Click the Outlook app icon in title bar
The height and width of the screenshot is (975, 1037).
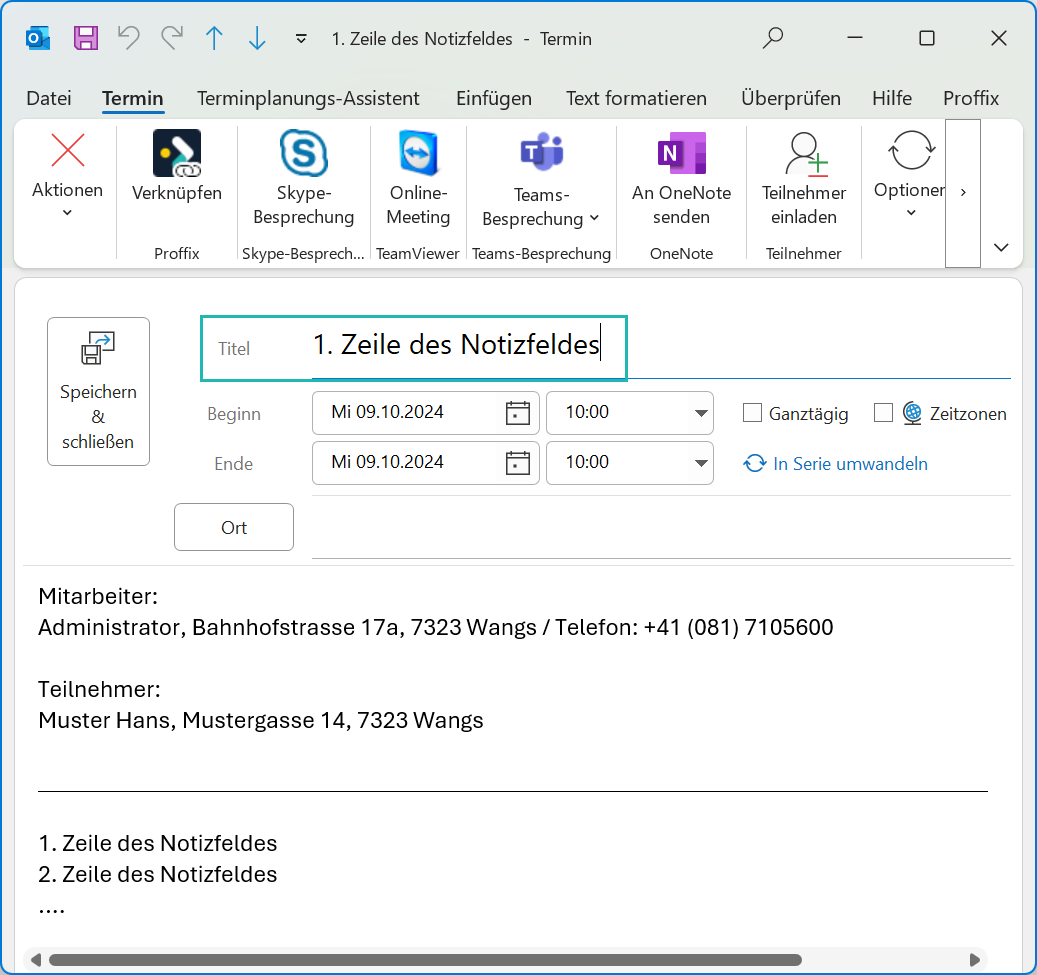[x=38, y=38]
